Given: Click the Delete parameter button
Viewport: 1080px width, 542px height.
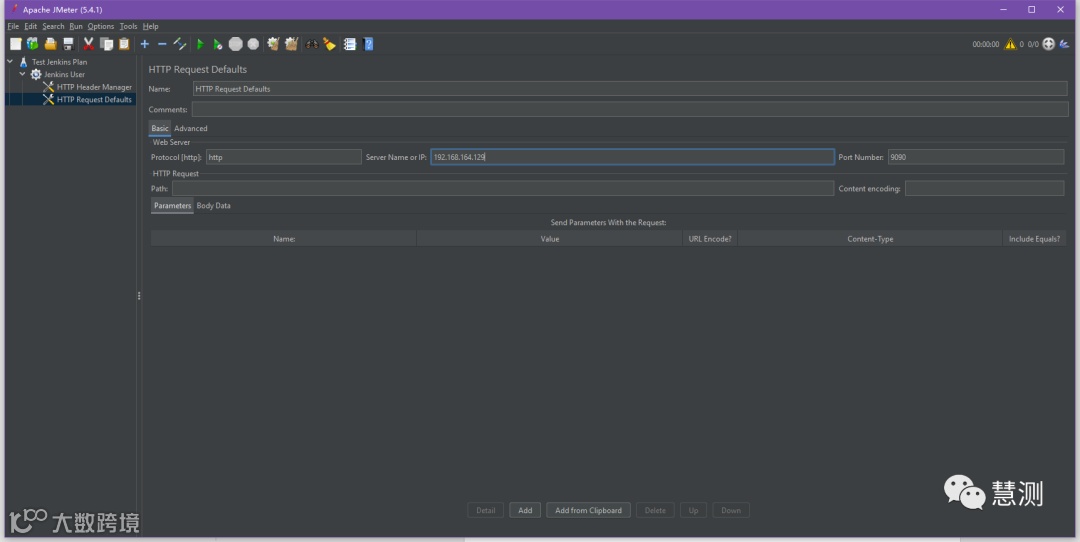Looking at the screenshot, I should [655, 510].
